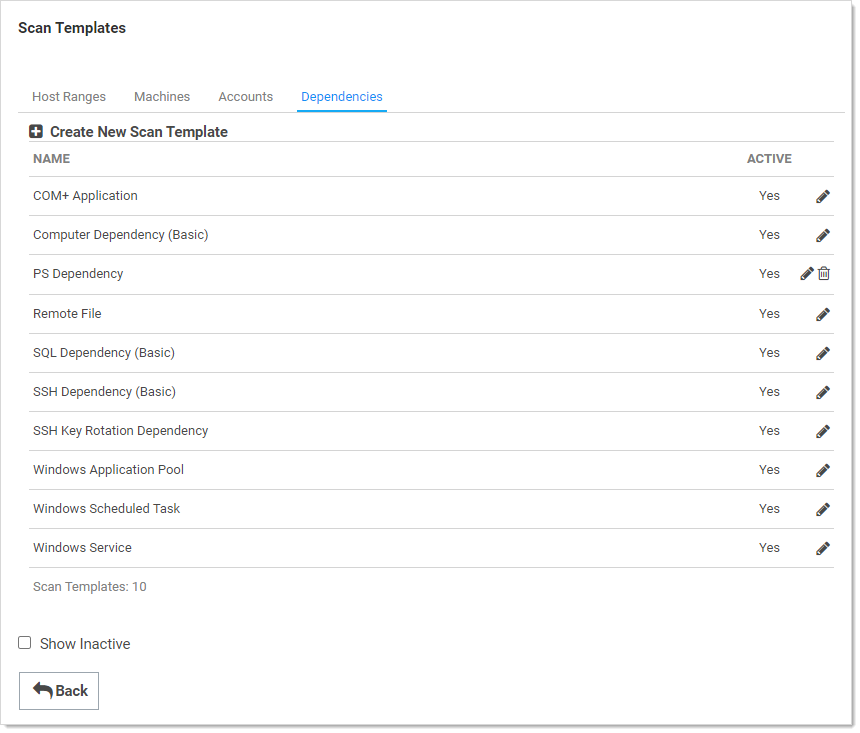
Task: Edit the Windows Application Pool template
Action: coord(823,470)
